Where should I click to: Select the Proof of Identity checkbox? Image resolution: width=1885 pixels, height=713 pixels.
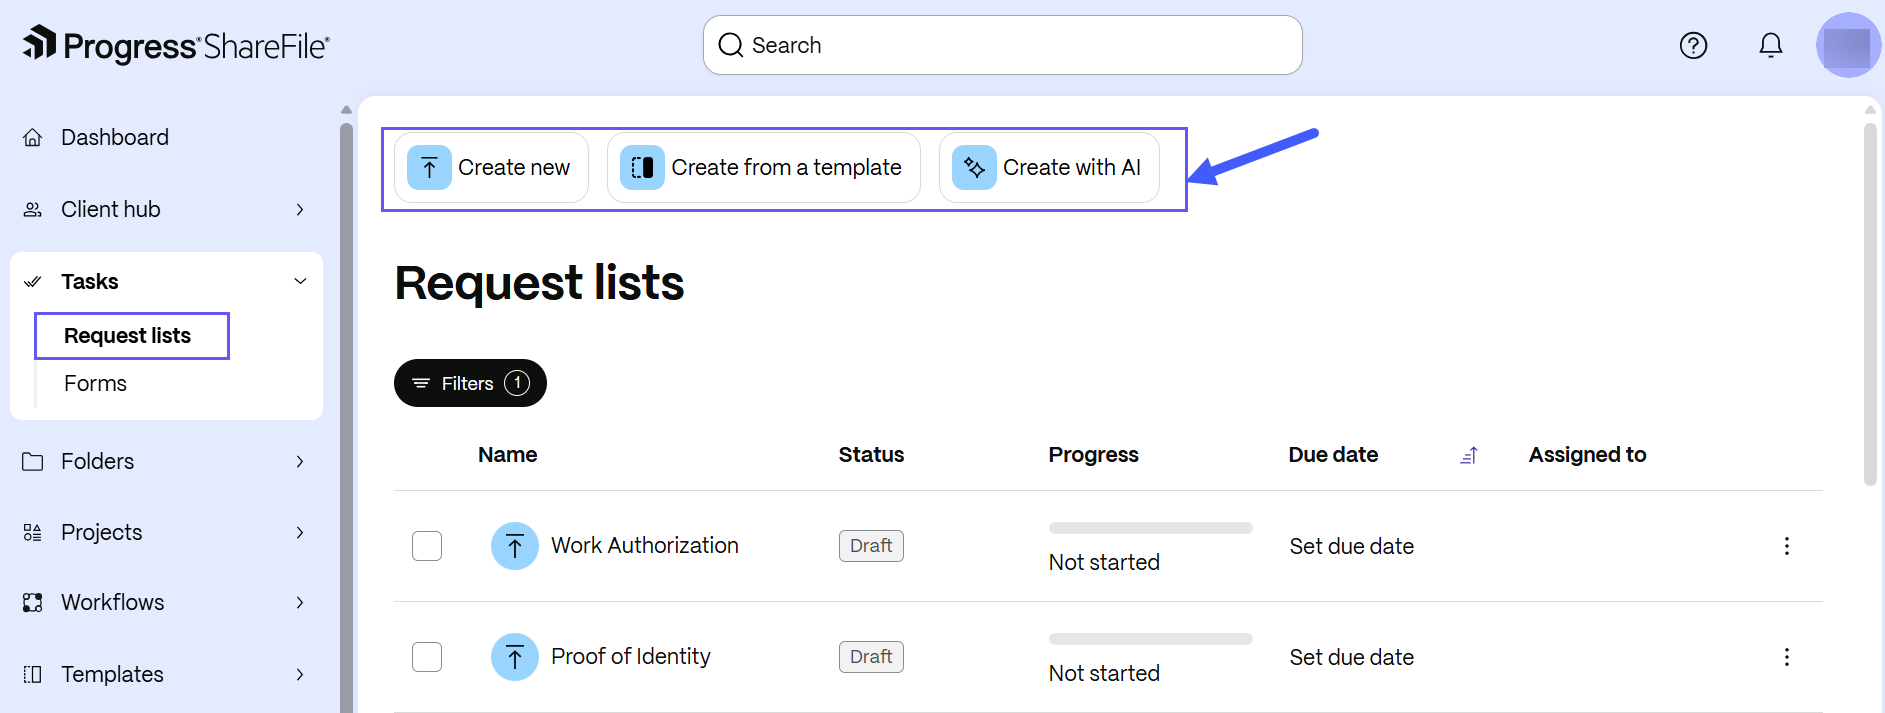pos(427,657)
